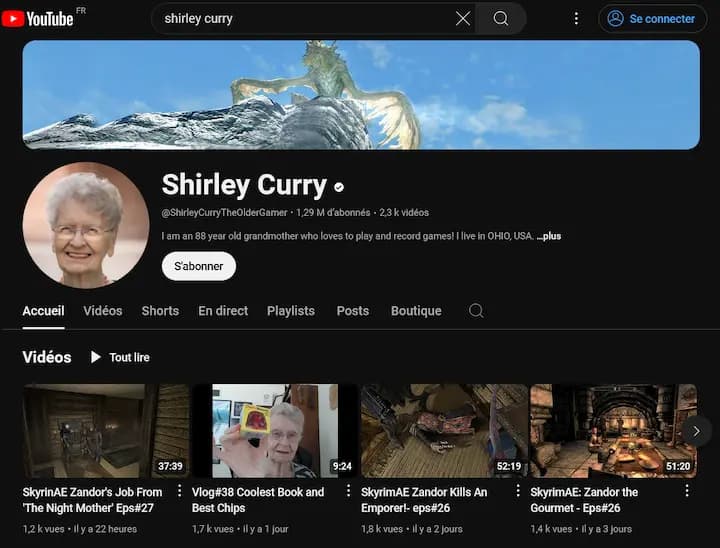Click the 2,3 k vidéos count
720x548 pixels.
[404, 213]
